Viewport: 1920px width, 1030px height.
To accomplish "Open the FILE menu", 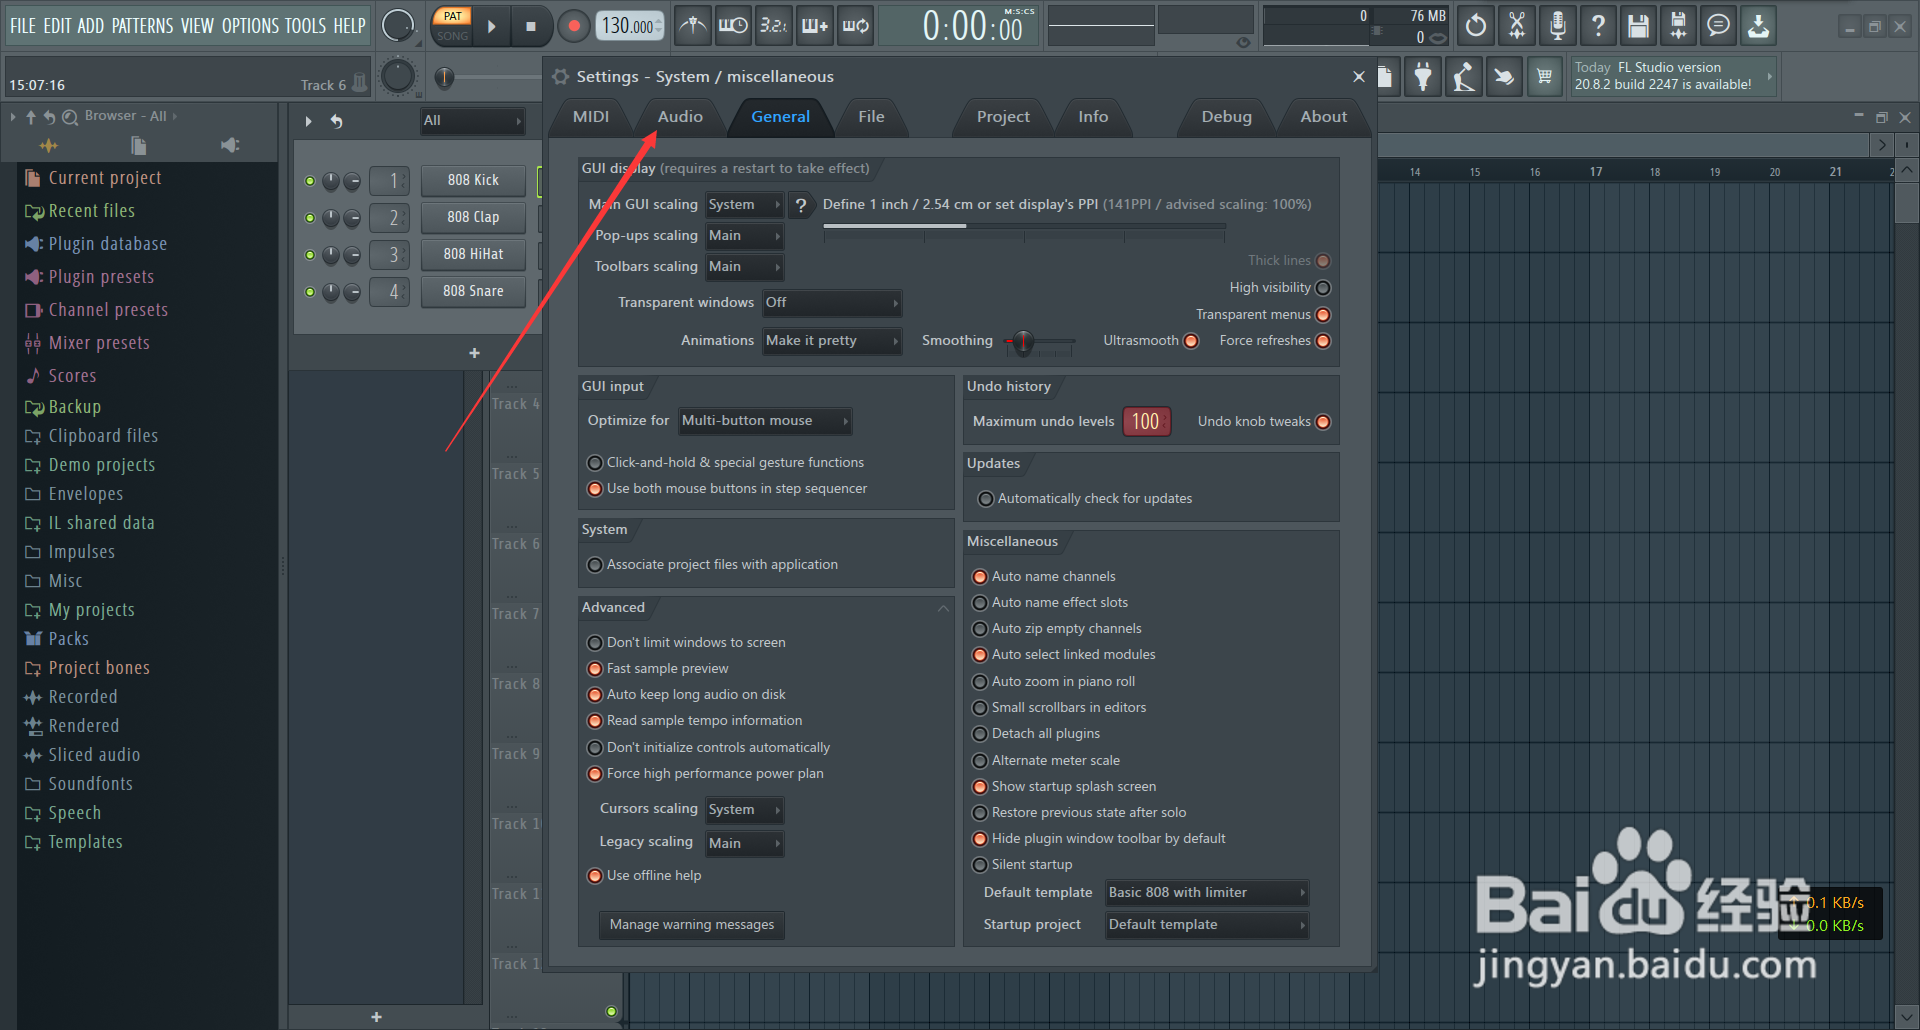I will 23,26.
